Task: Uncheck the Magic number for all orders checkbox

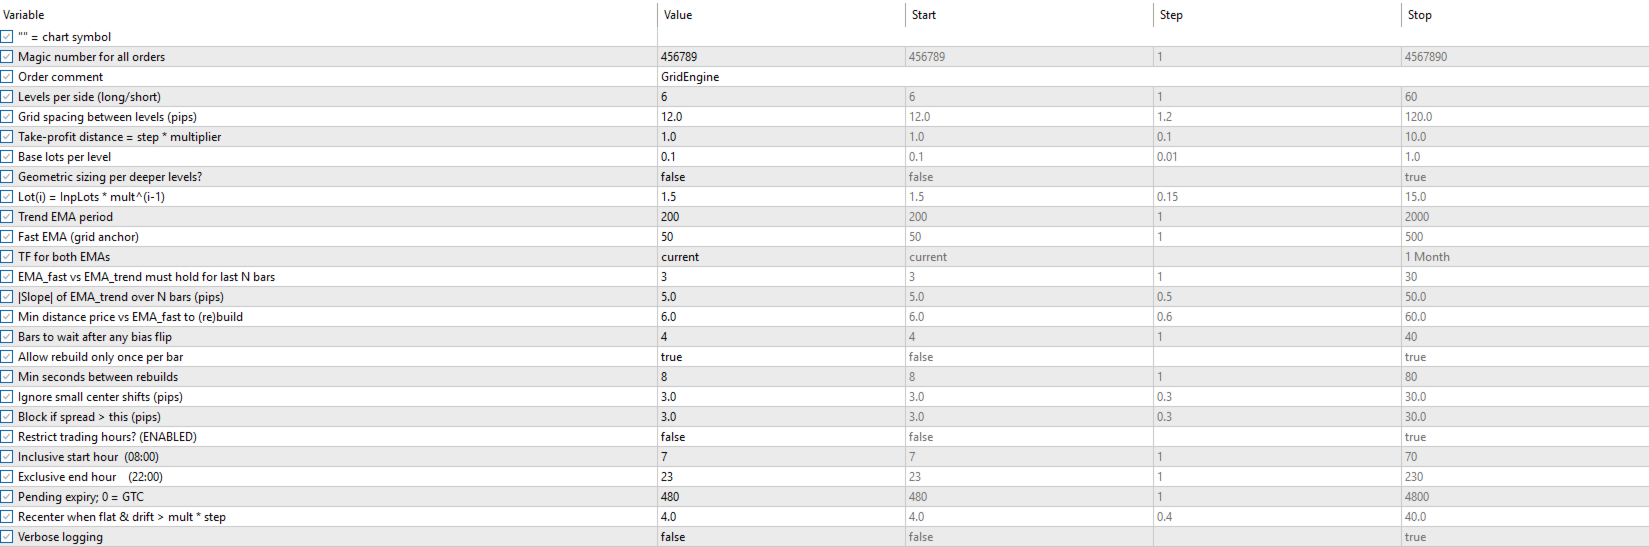Action: pyautogui.click(x=7, y=57)
